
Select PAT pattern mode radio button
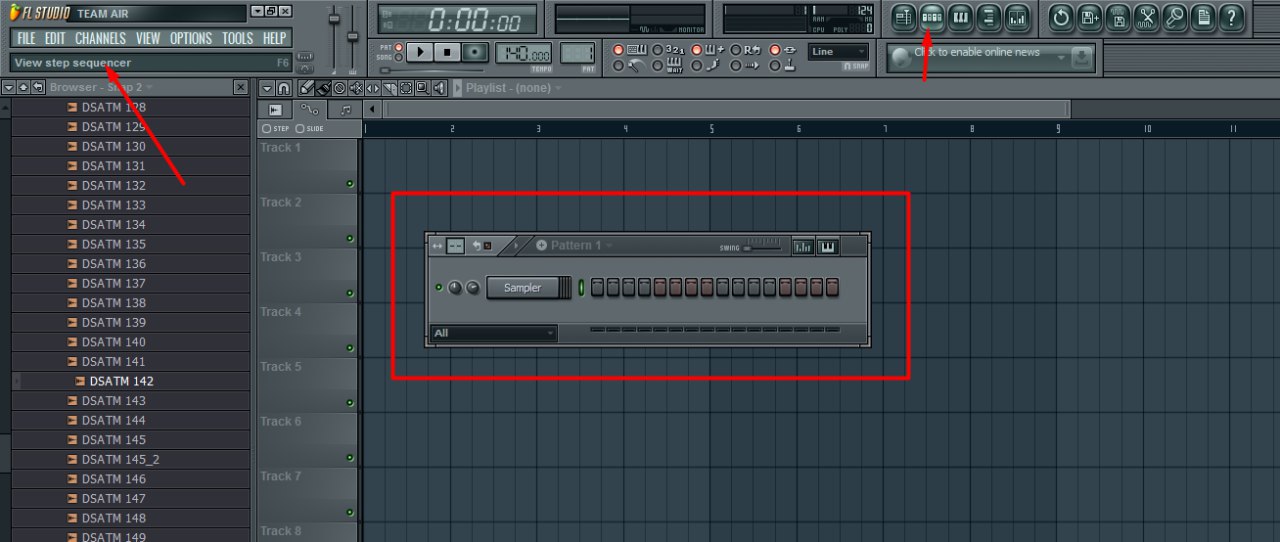click(x=399, y=47)
